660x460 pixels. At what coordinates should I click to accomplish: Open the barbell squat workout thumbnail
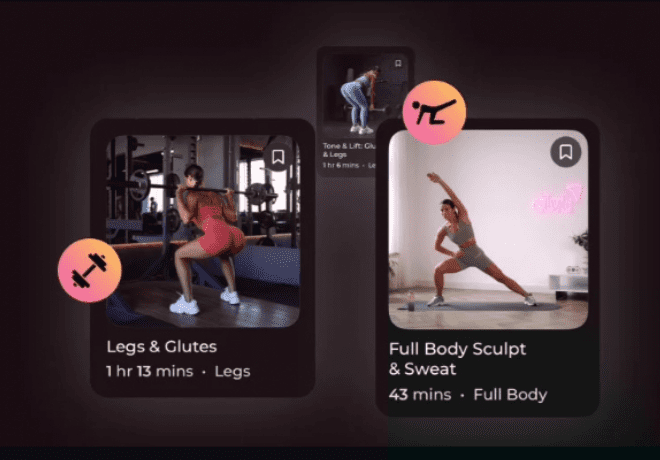pyautogui.click(x=203, y=231)
